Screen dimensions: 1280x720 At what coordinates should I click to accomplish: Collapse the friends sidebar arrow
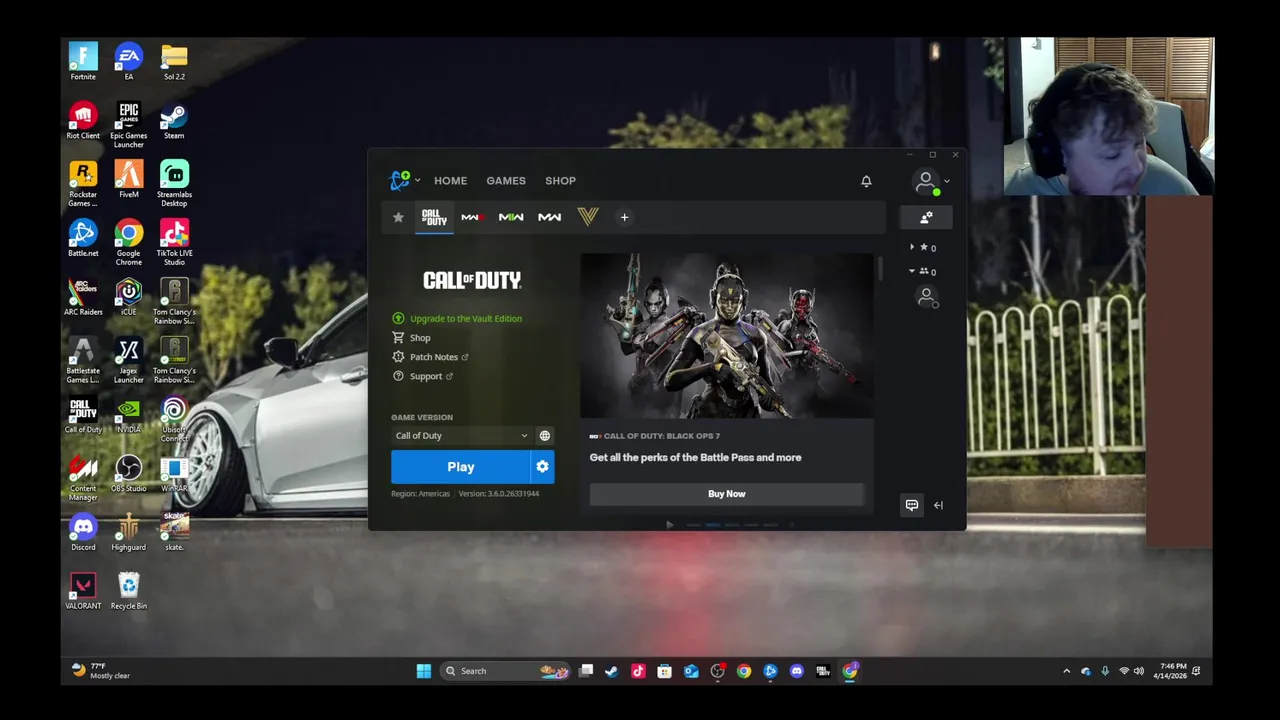coord(938,505)
